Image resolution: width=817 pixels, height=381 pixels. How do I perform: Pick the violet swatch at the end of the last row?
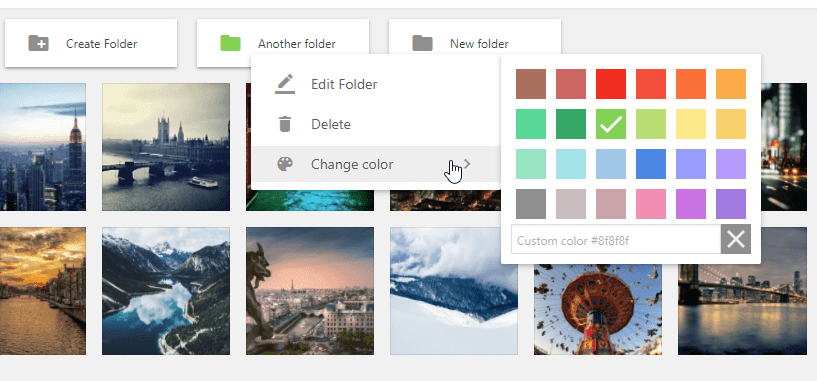pos(731,204)
